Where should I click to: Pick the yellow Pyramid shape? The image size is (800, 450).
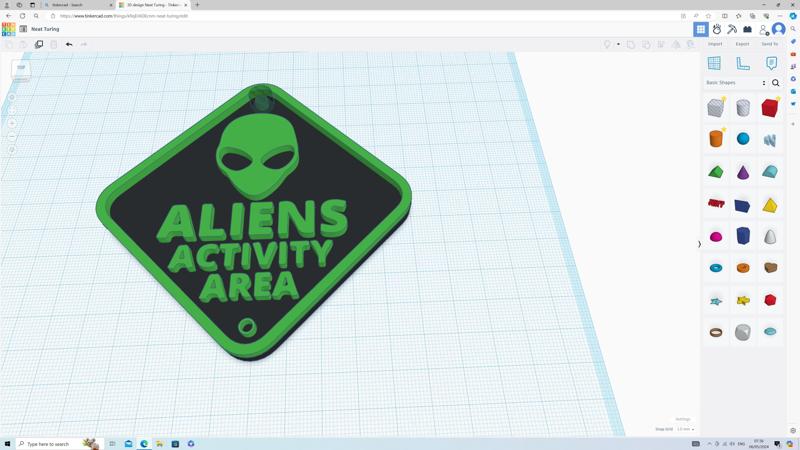click(770, 205)
